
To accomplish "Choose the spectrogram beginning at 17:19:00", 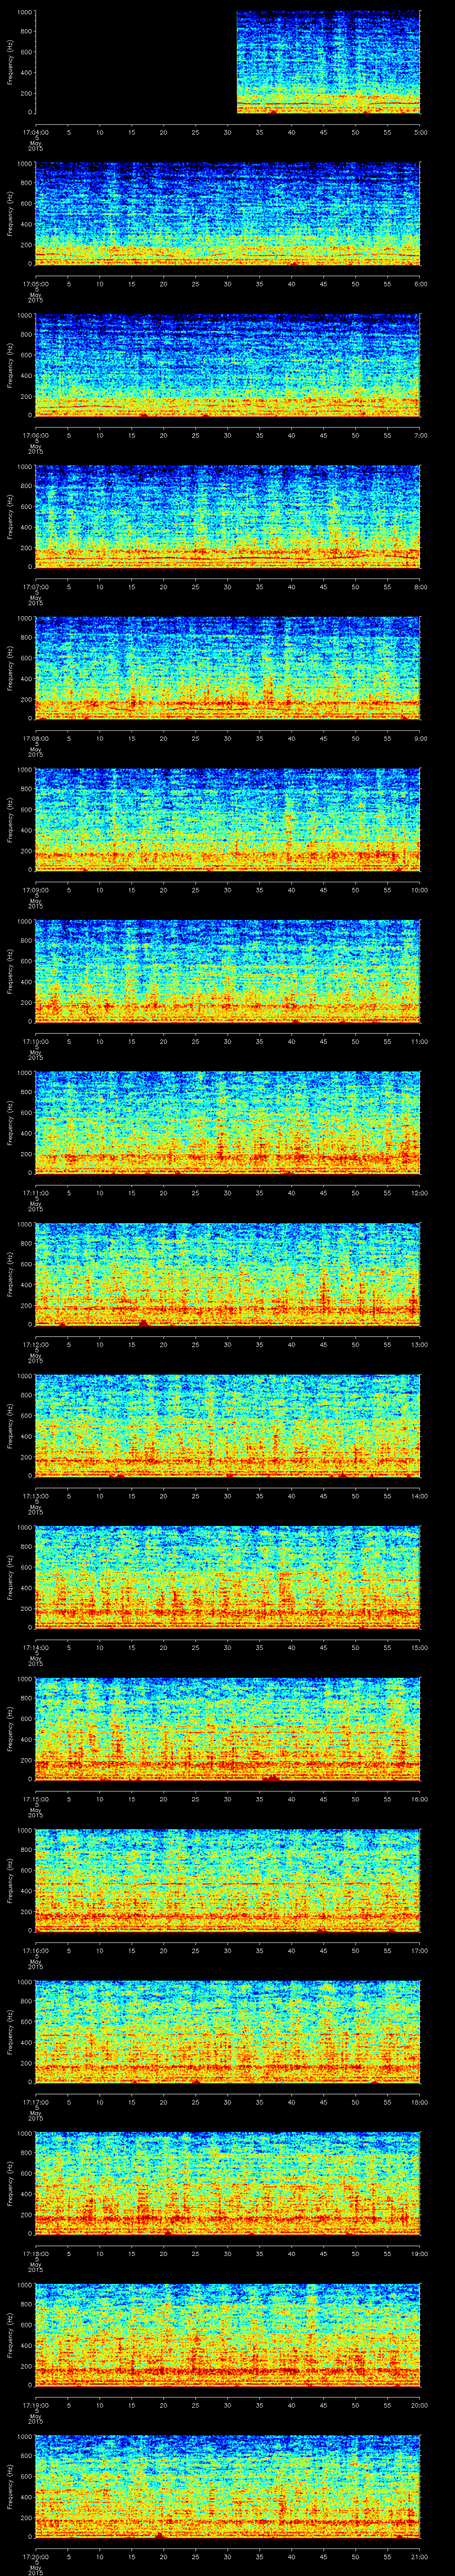I will click(x=228, y=2335).
